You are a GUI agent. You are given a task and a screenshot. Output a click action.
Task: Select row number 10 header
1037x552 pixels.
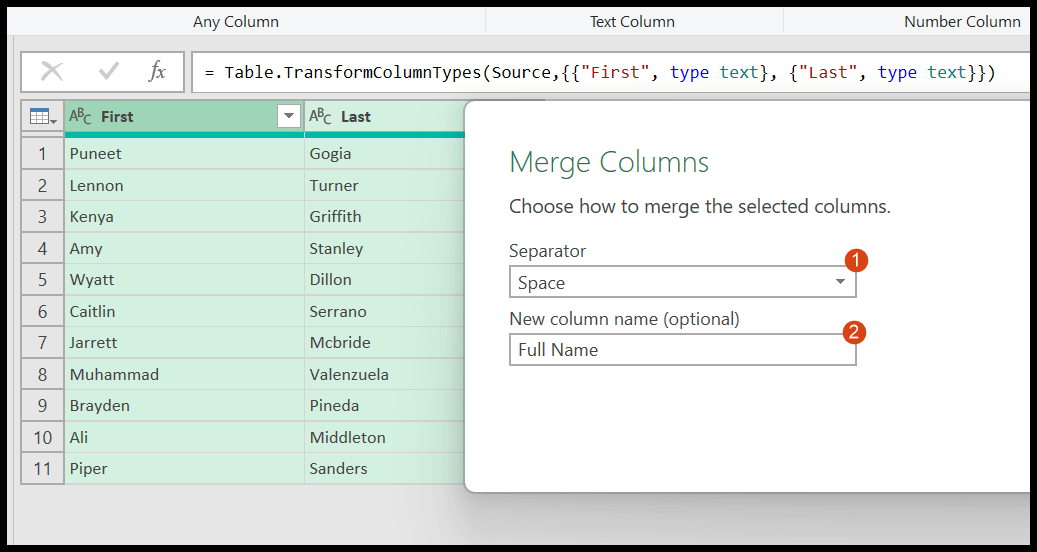coord(42,437)
